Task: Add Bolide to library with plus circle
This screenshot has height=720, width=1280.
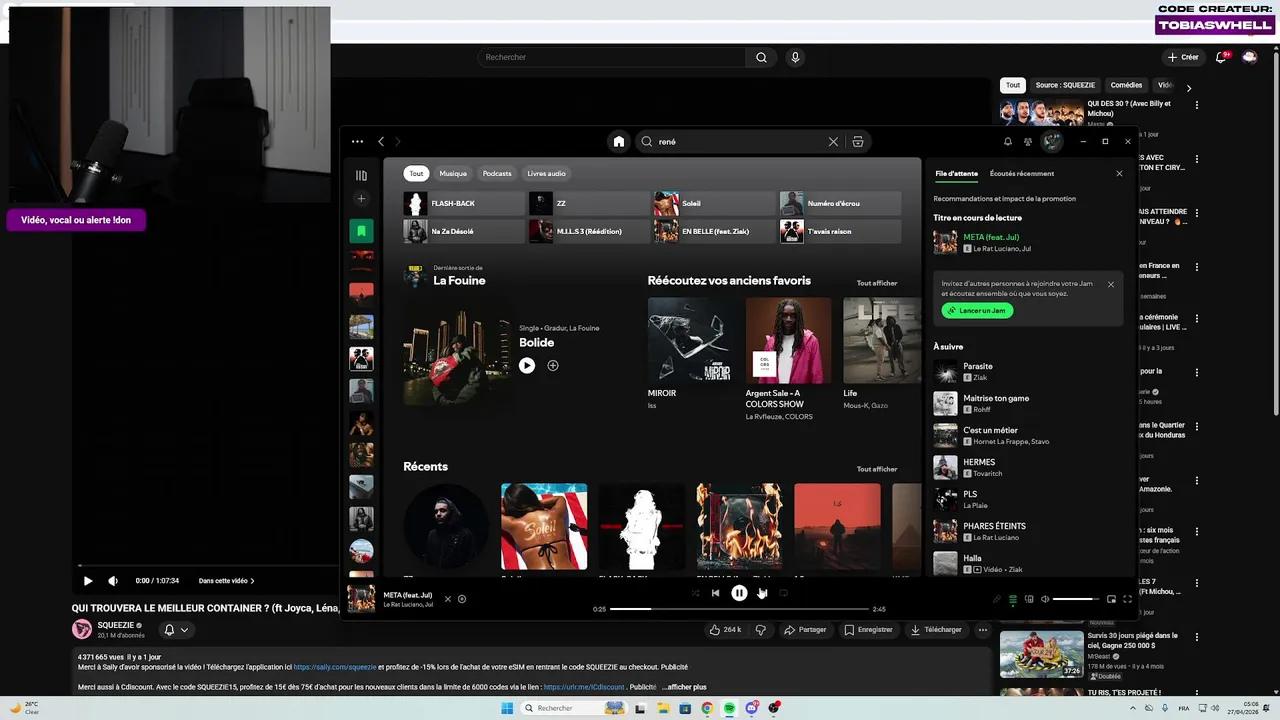Action: pyautogui.click(x=553, y=366)
